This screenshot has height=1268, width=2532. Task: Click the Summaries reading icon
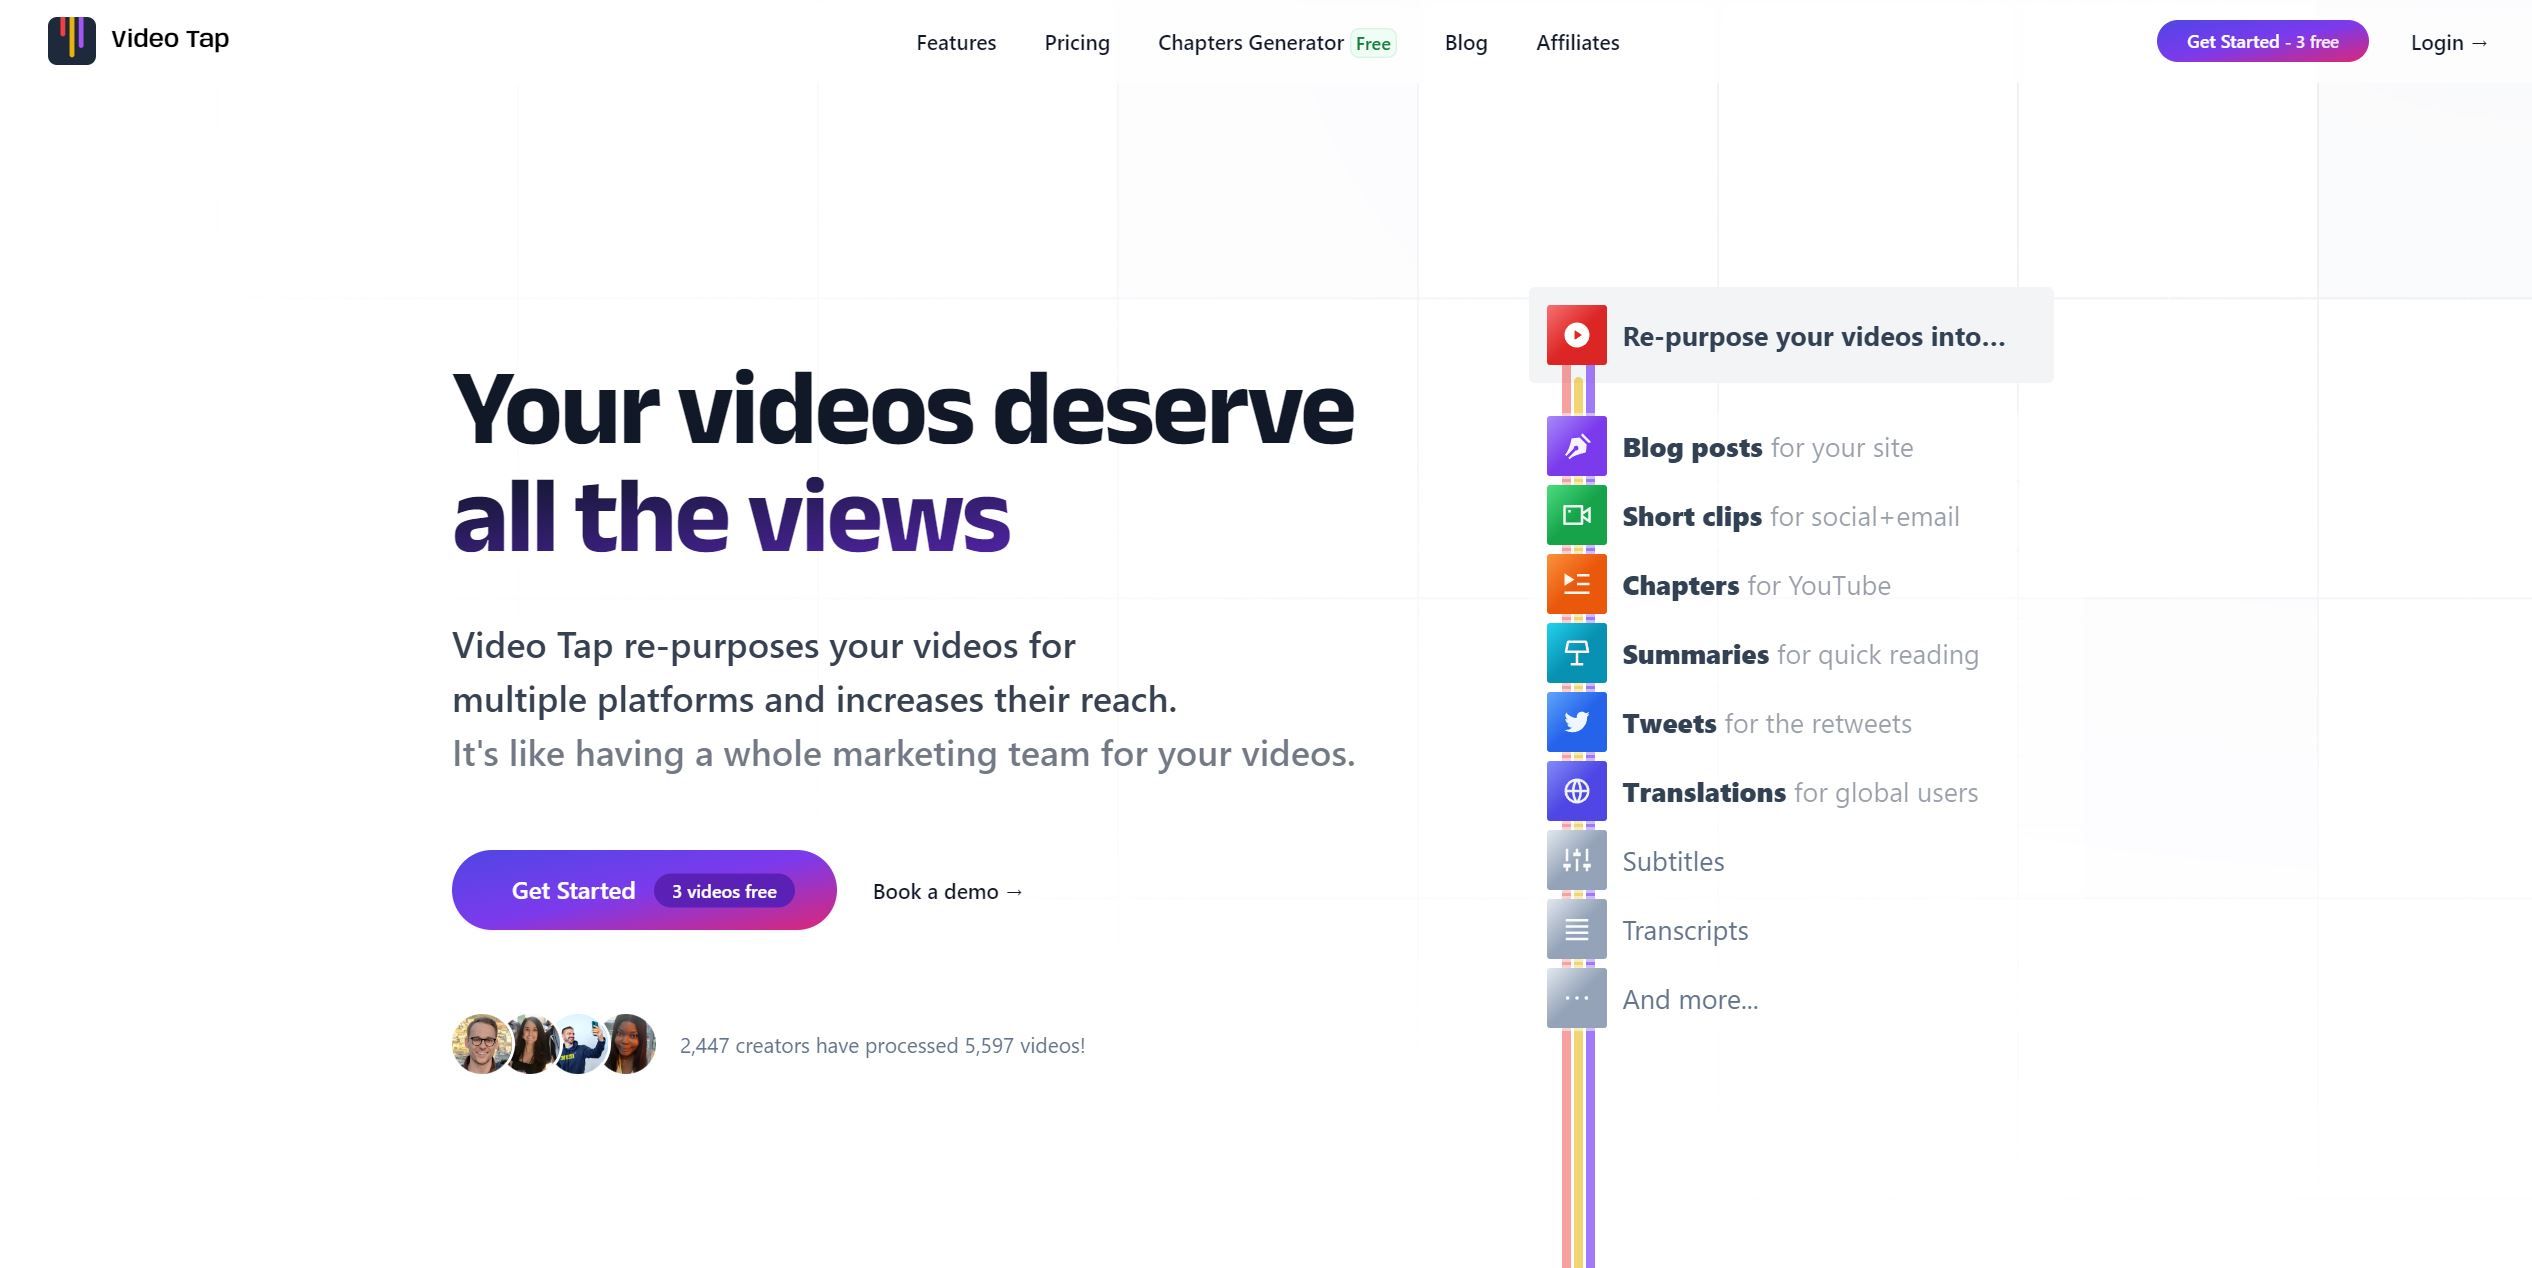(x=1575, y=653)
